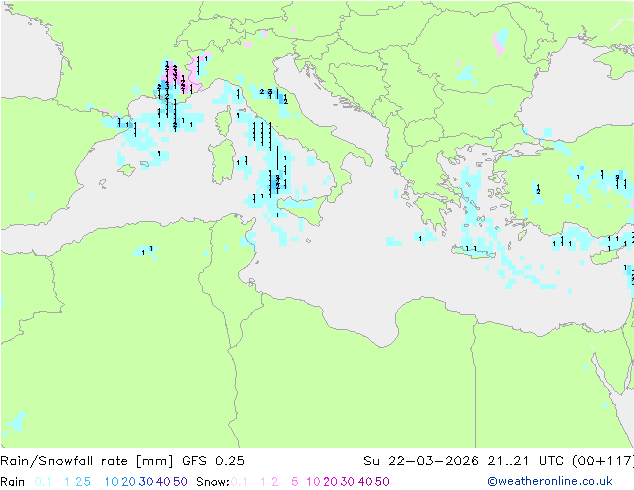Pick the snow legend 40 color value
Screen dimensions: 634x490
tap(365, 482)
